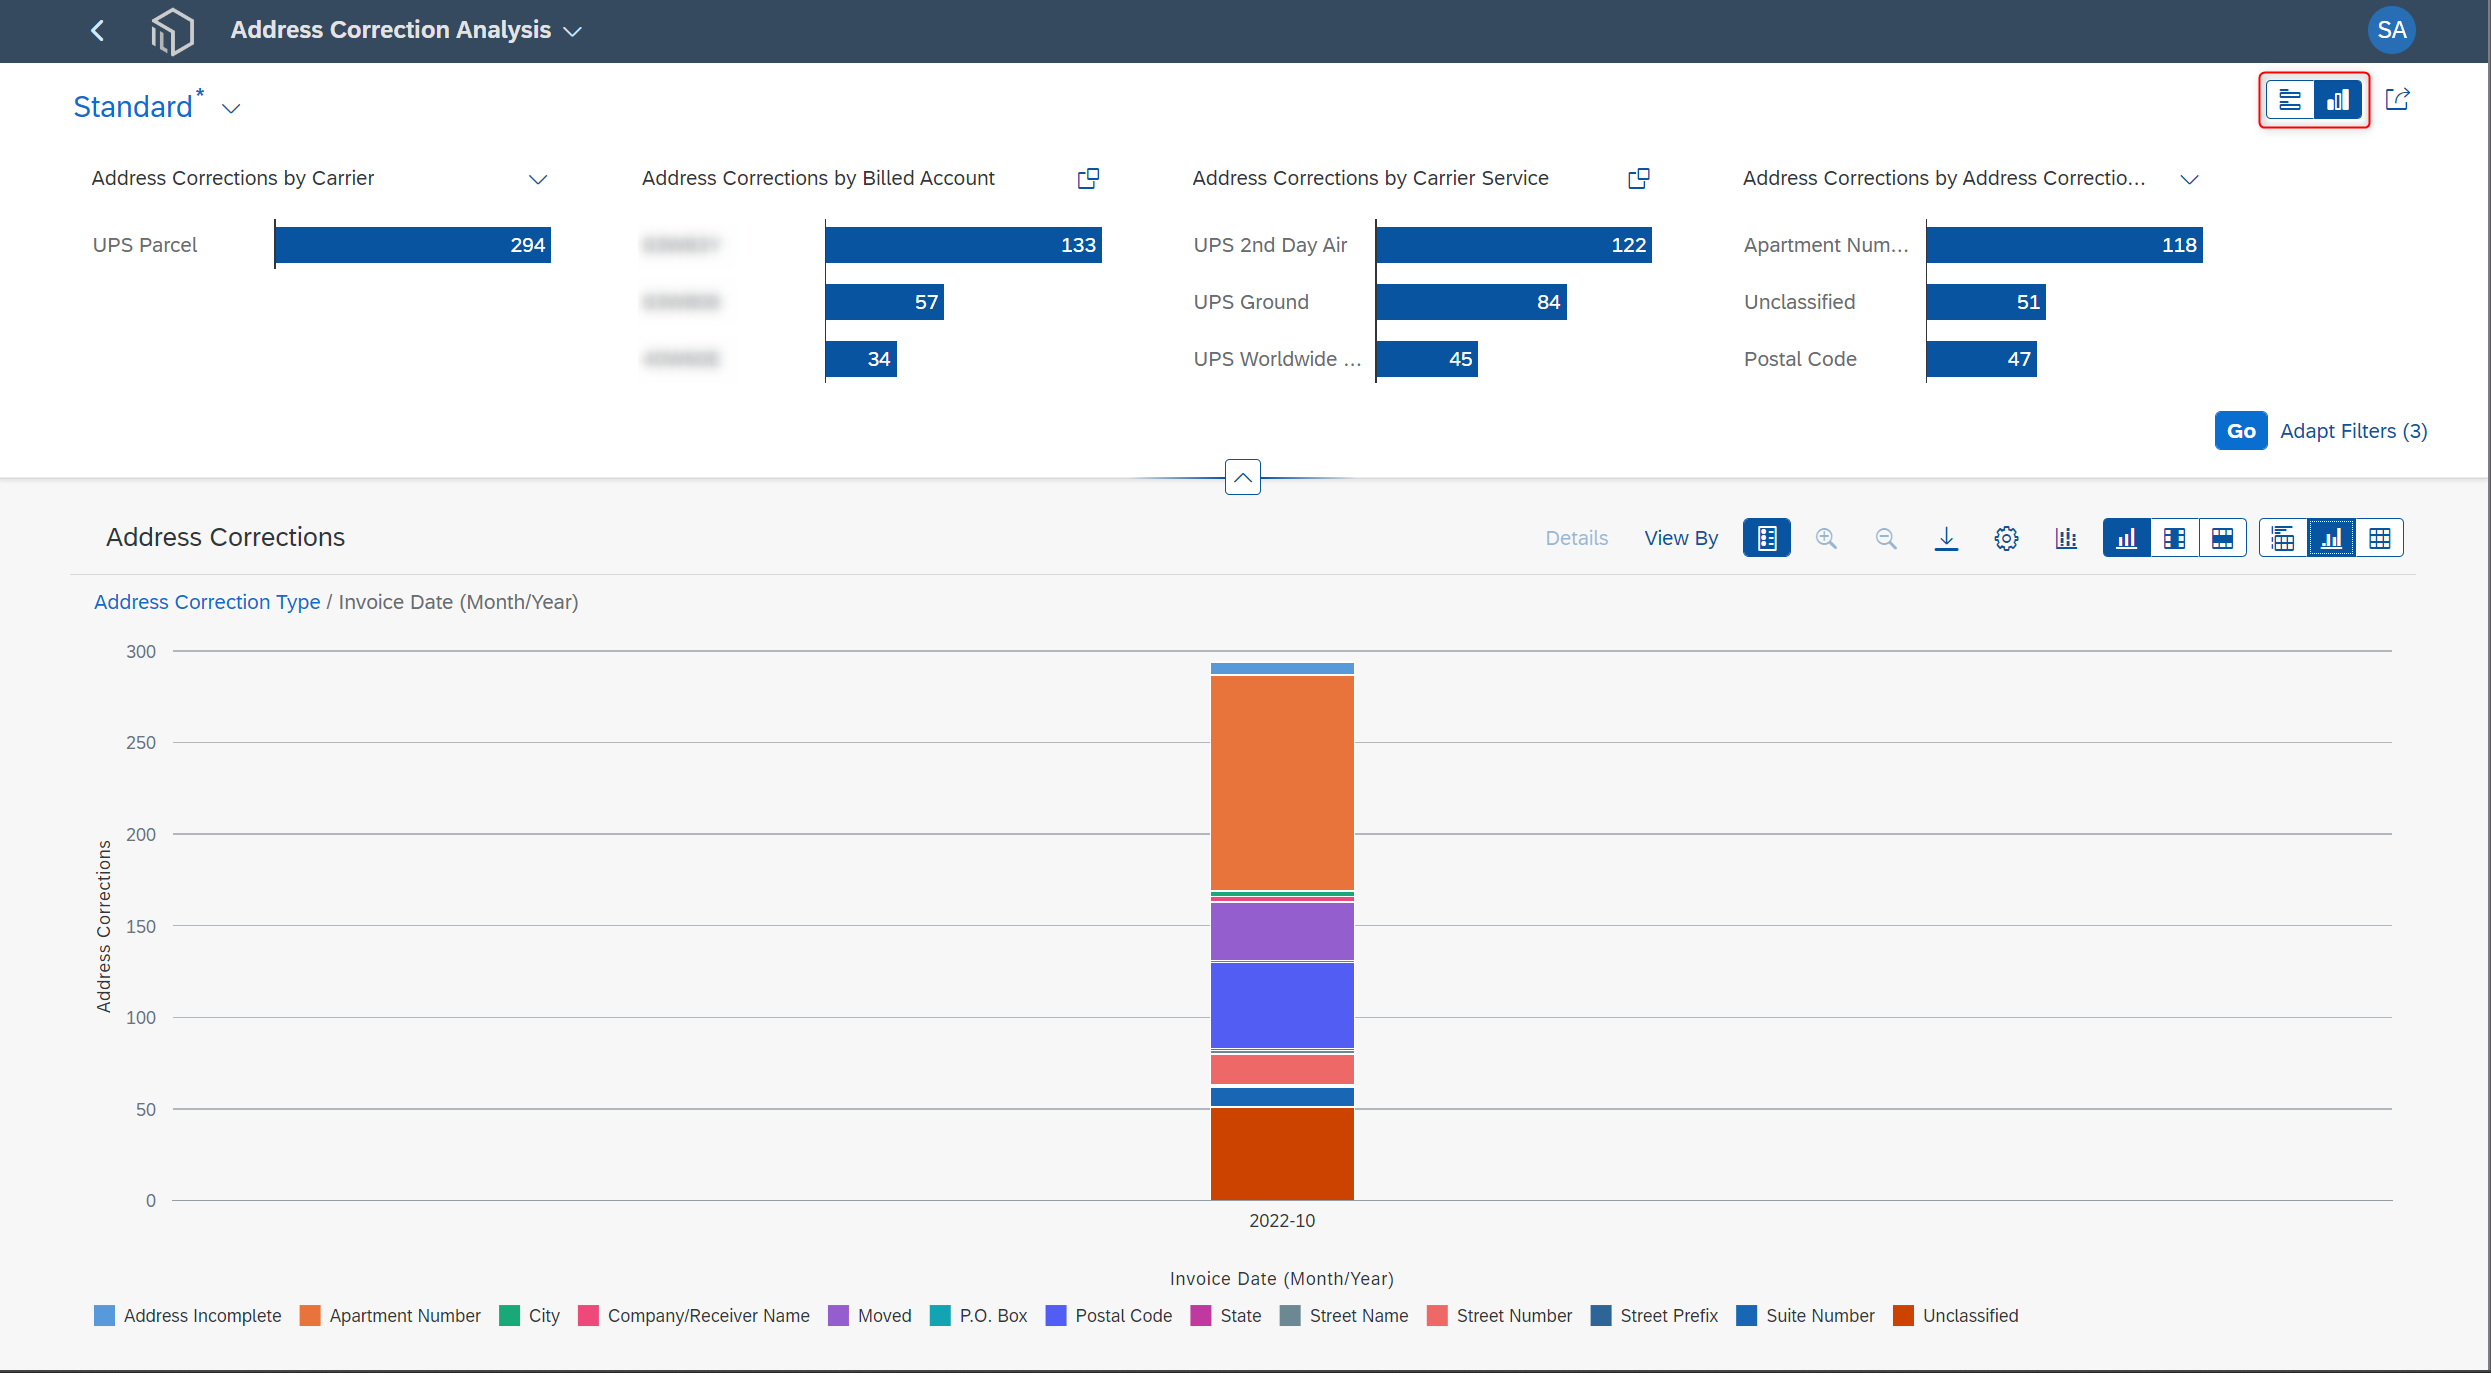The width and height of the screenshot is (2491, 1373).
Task: Download the Address Corrections chart
Action: coord(1946,538)
